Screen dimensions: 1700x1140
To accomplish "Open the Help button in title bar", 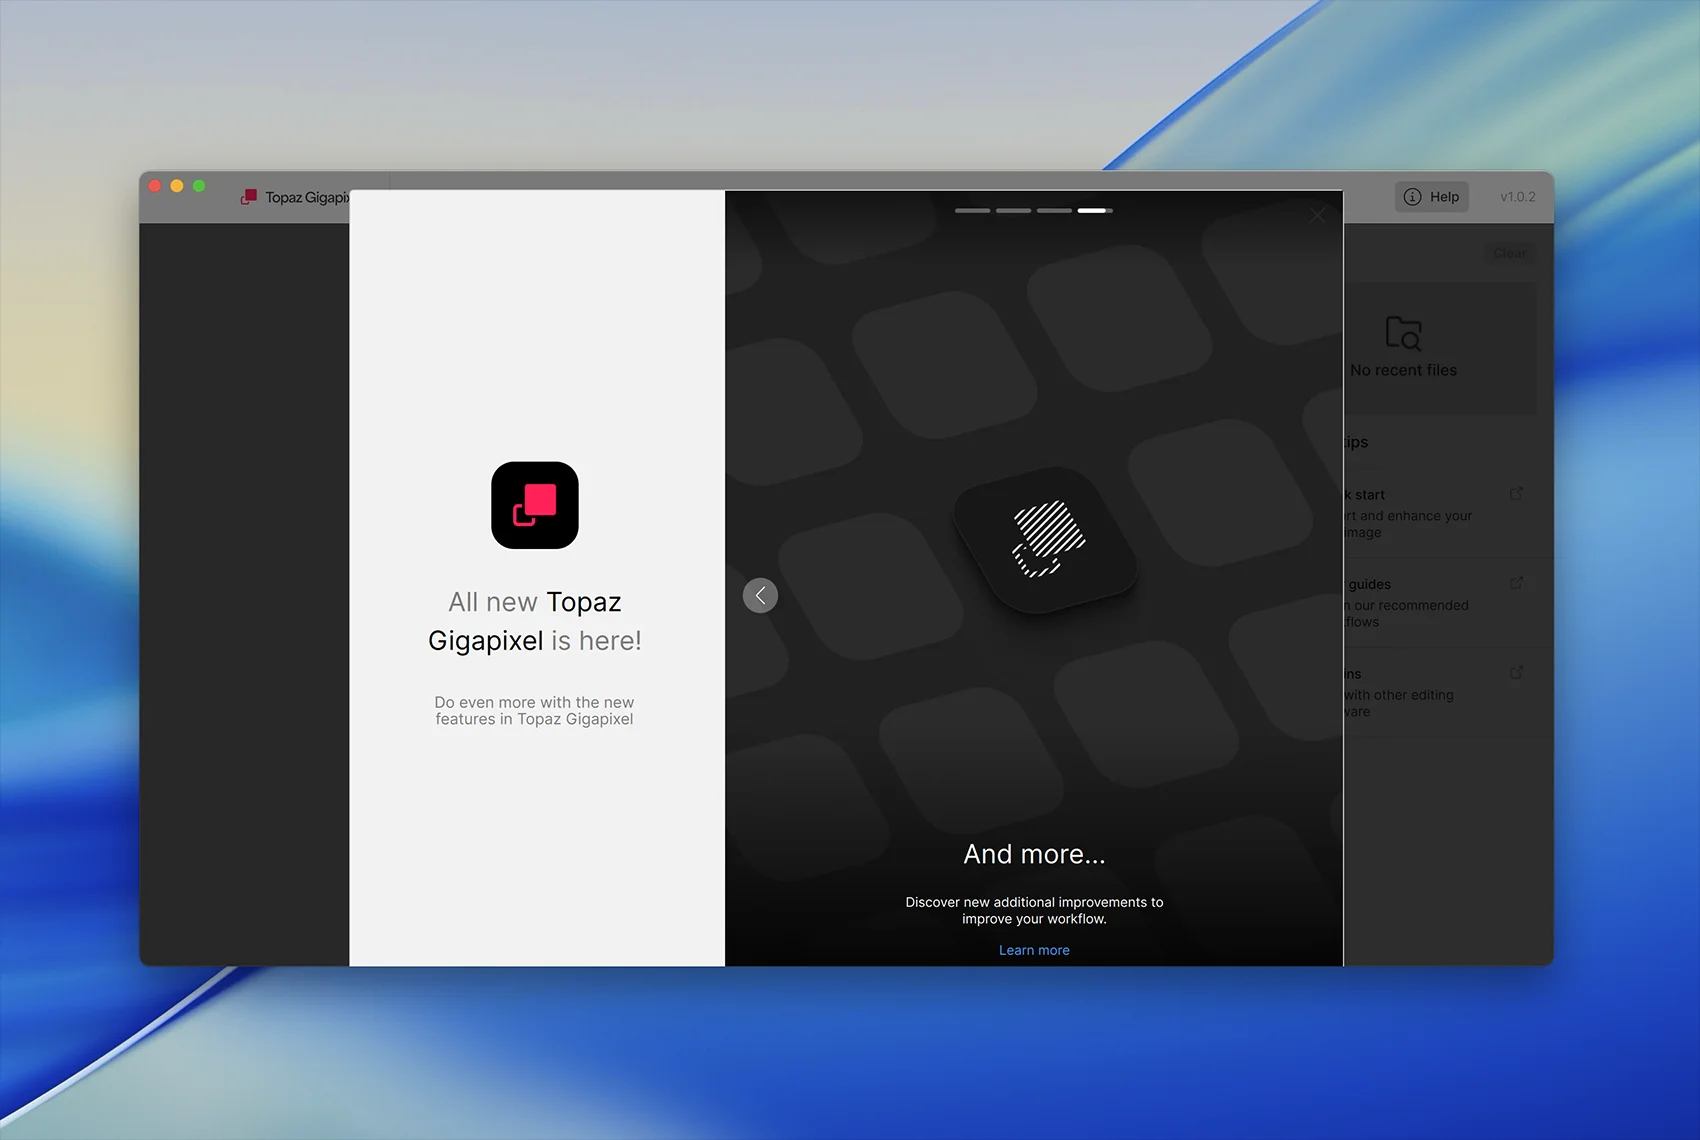I will pos(1432,197).
